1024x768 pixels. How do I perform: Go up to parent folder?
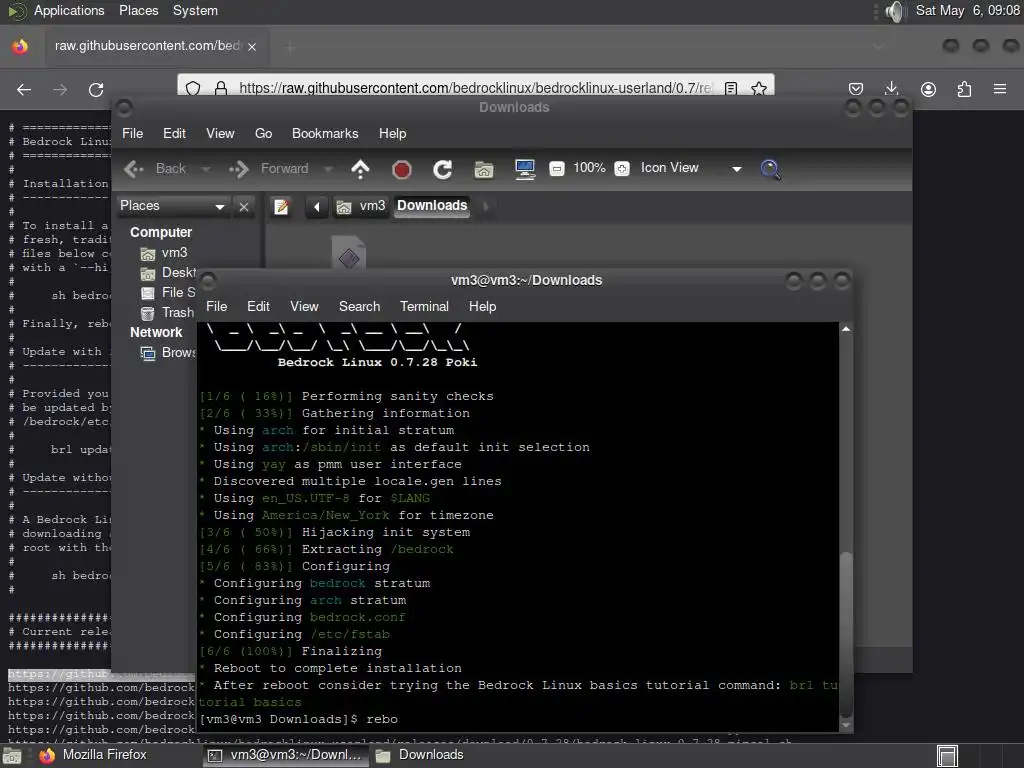click(360, 169)
